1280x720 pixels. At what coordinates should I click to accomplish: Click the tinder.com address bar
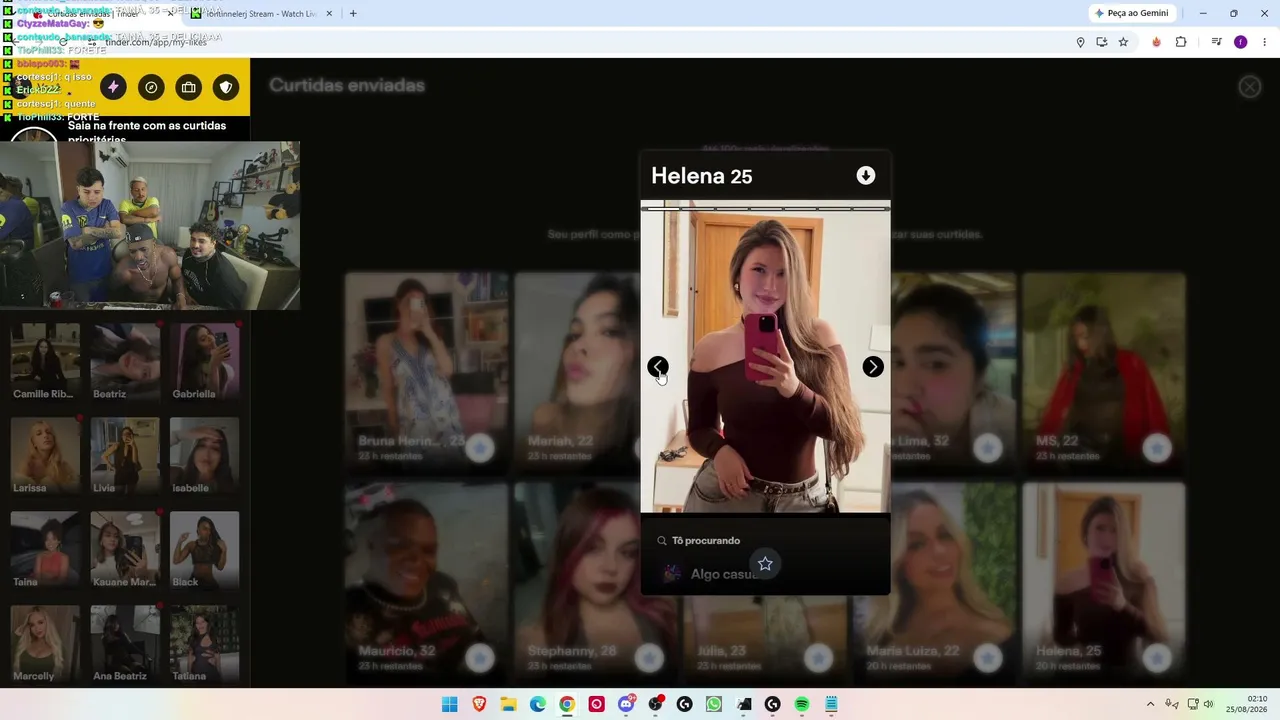(580, 42)
